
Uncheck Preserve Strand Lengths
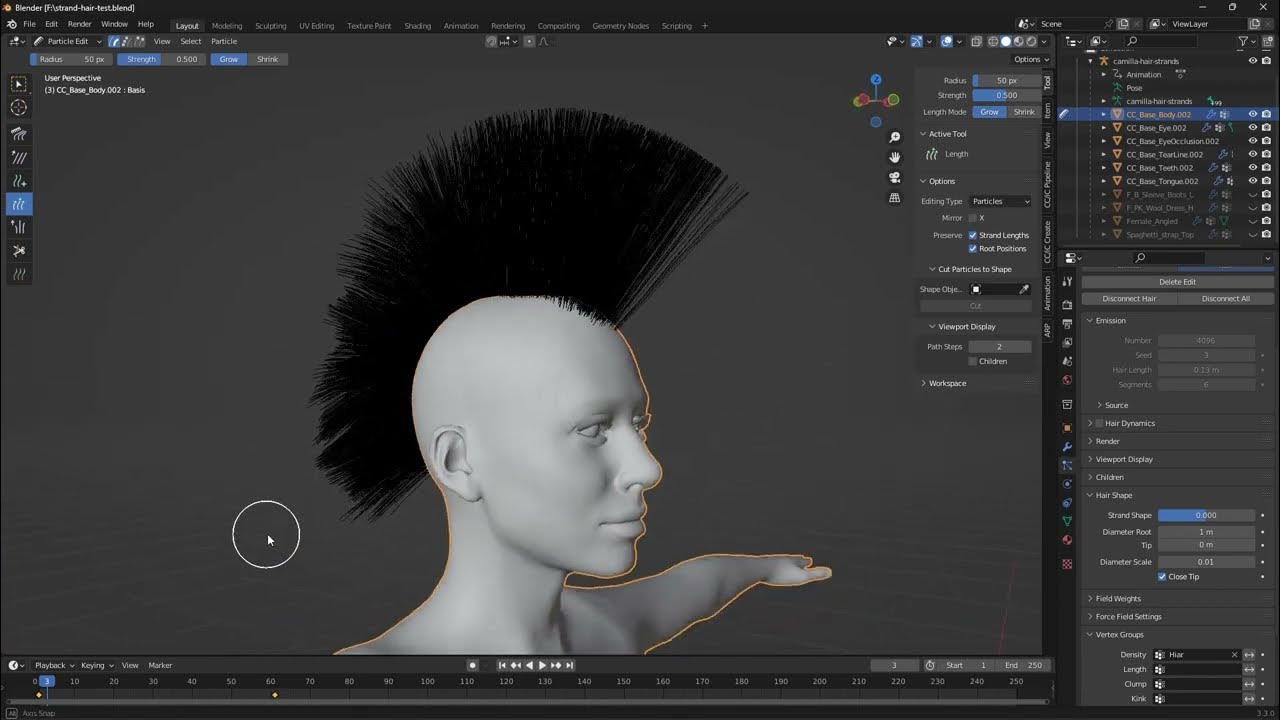coord(972,235)
